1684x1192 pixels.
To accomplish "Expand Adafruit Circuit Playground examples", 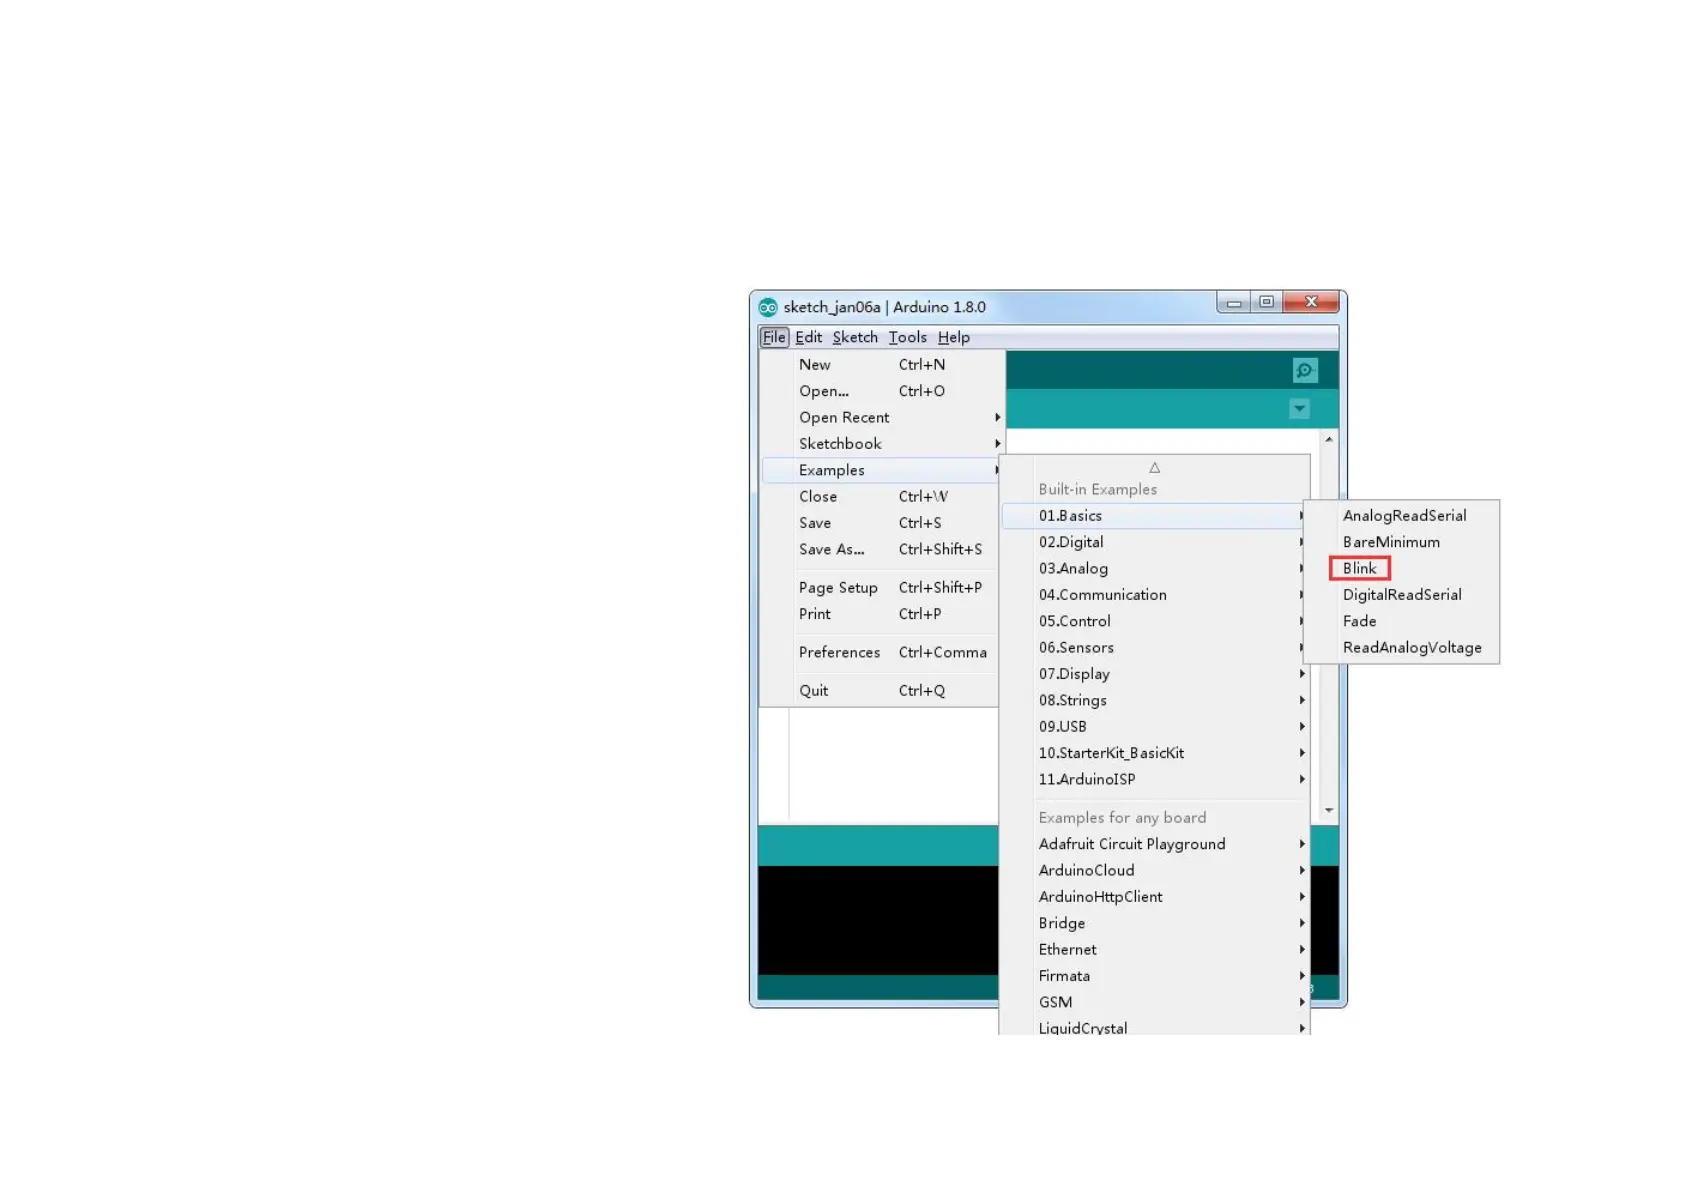I will (1155, 844).
